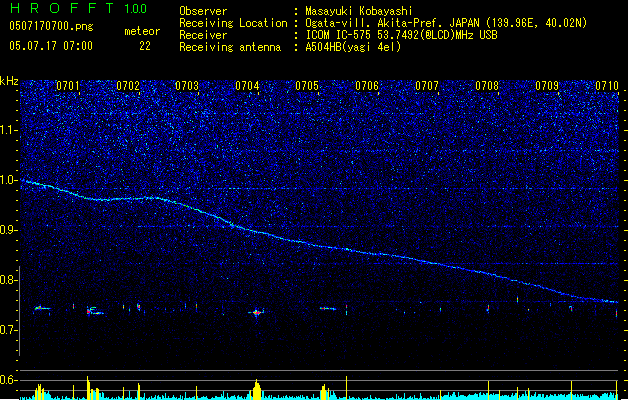Click time marker 0706

[x=367, y=86]
